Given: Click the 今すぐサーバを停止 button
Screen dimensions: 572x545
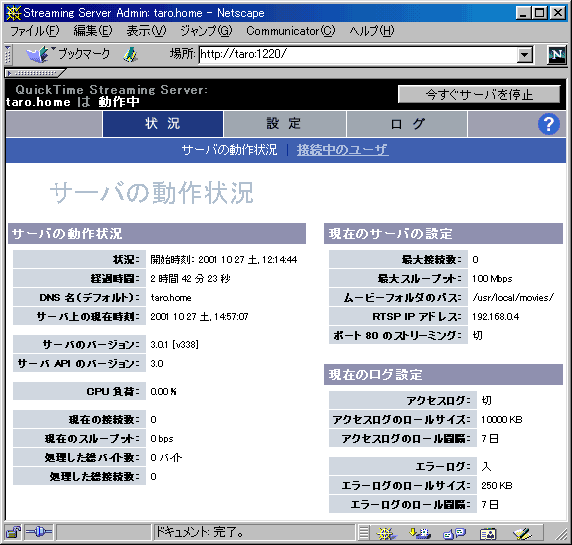Looking at the screenshot, I should [479, 95].
